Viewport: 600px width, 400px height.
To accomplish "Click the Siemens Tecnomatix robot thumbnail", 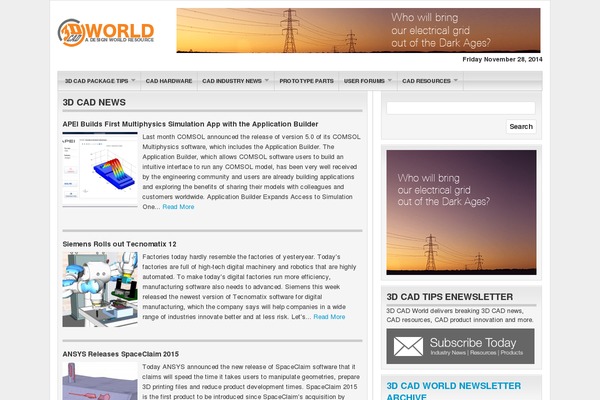I will 100,289.
